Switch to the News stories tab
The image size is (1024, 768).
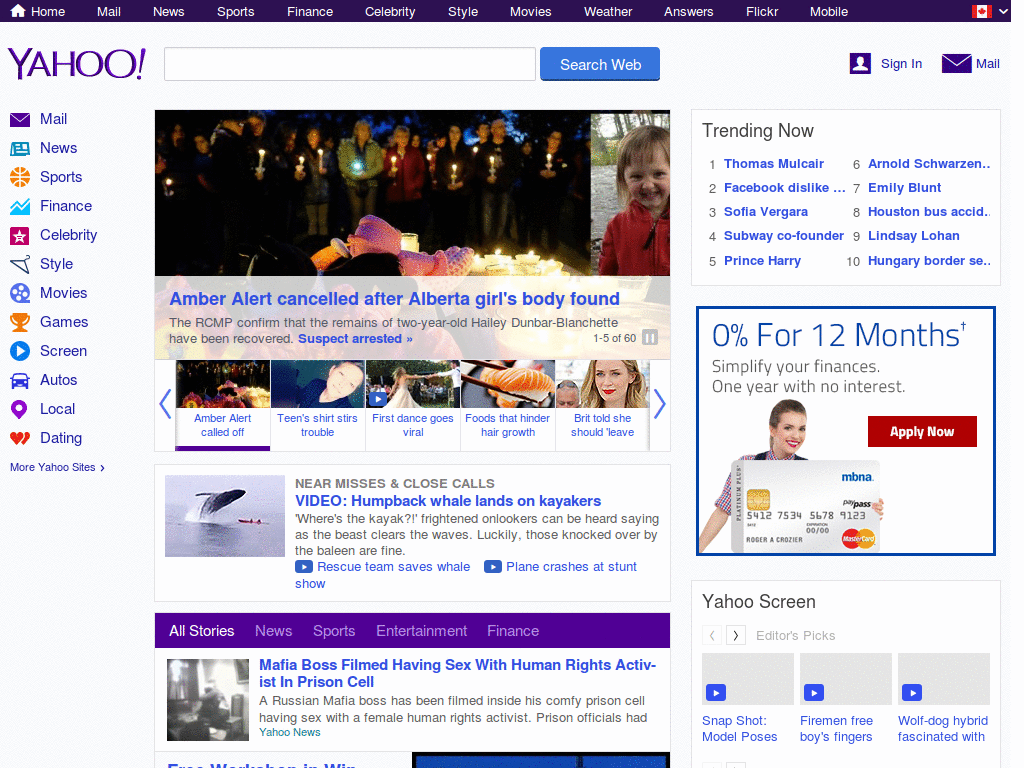(274, 631)
